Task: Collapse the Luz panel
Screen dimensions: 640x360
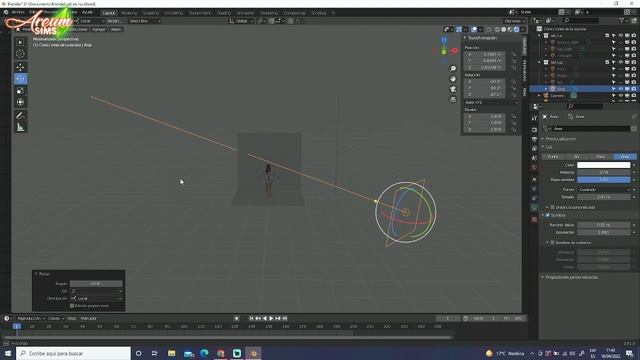Action: 549,147
